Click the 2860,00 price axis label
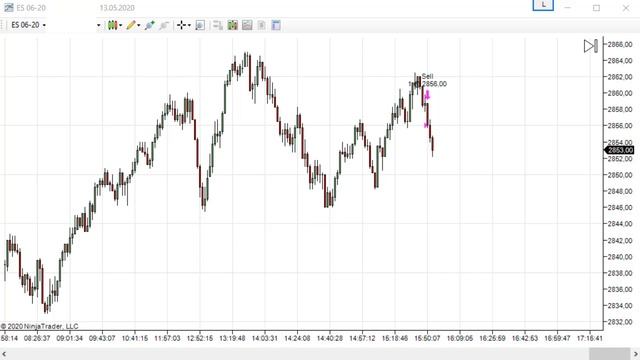 click(x=620, y=93)
